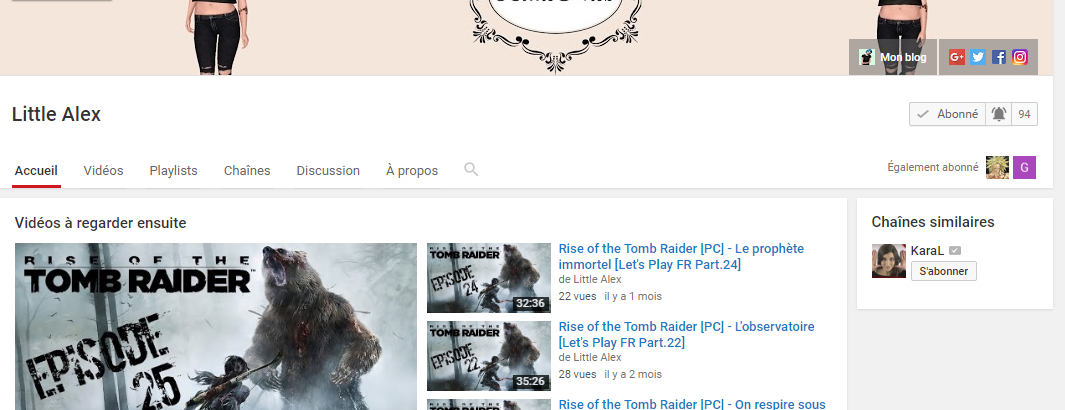
Task: Open On respire sous video title
Action: point(692,405)
